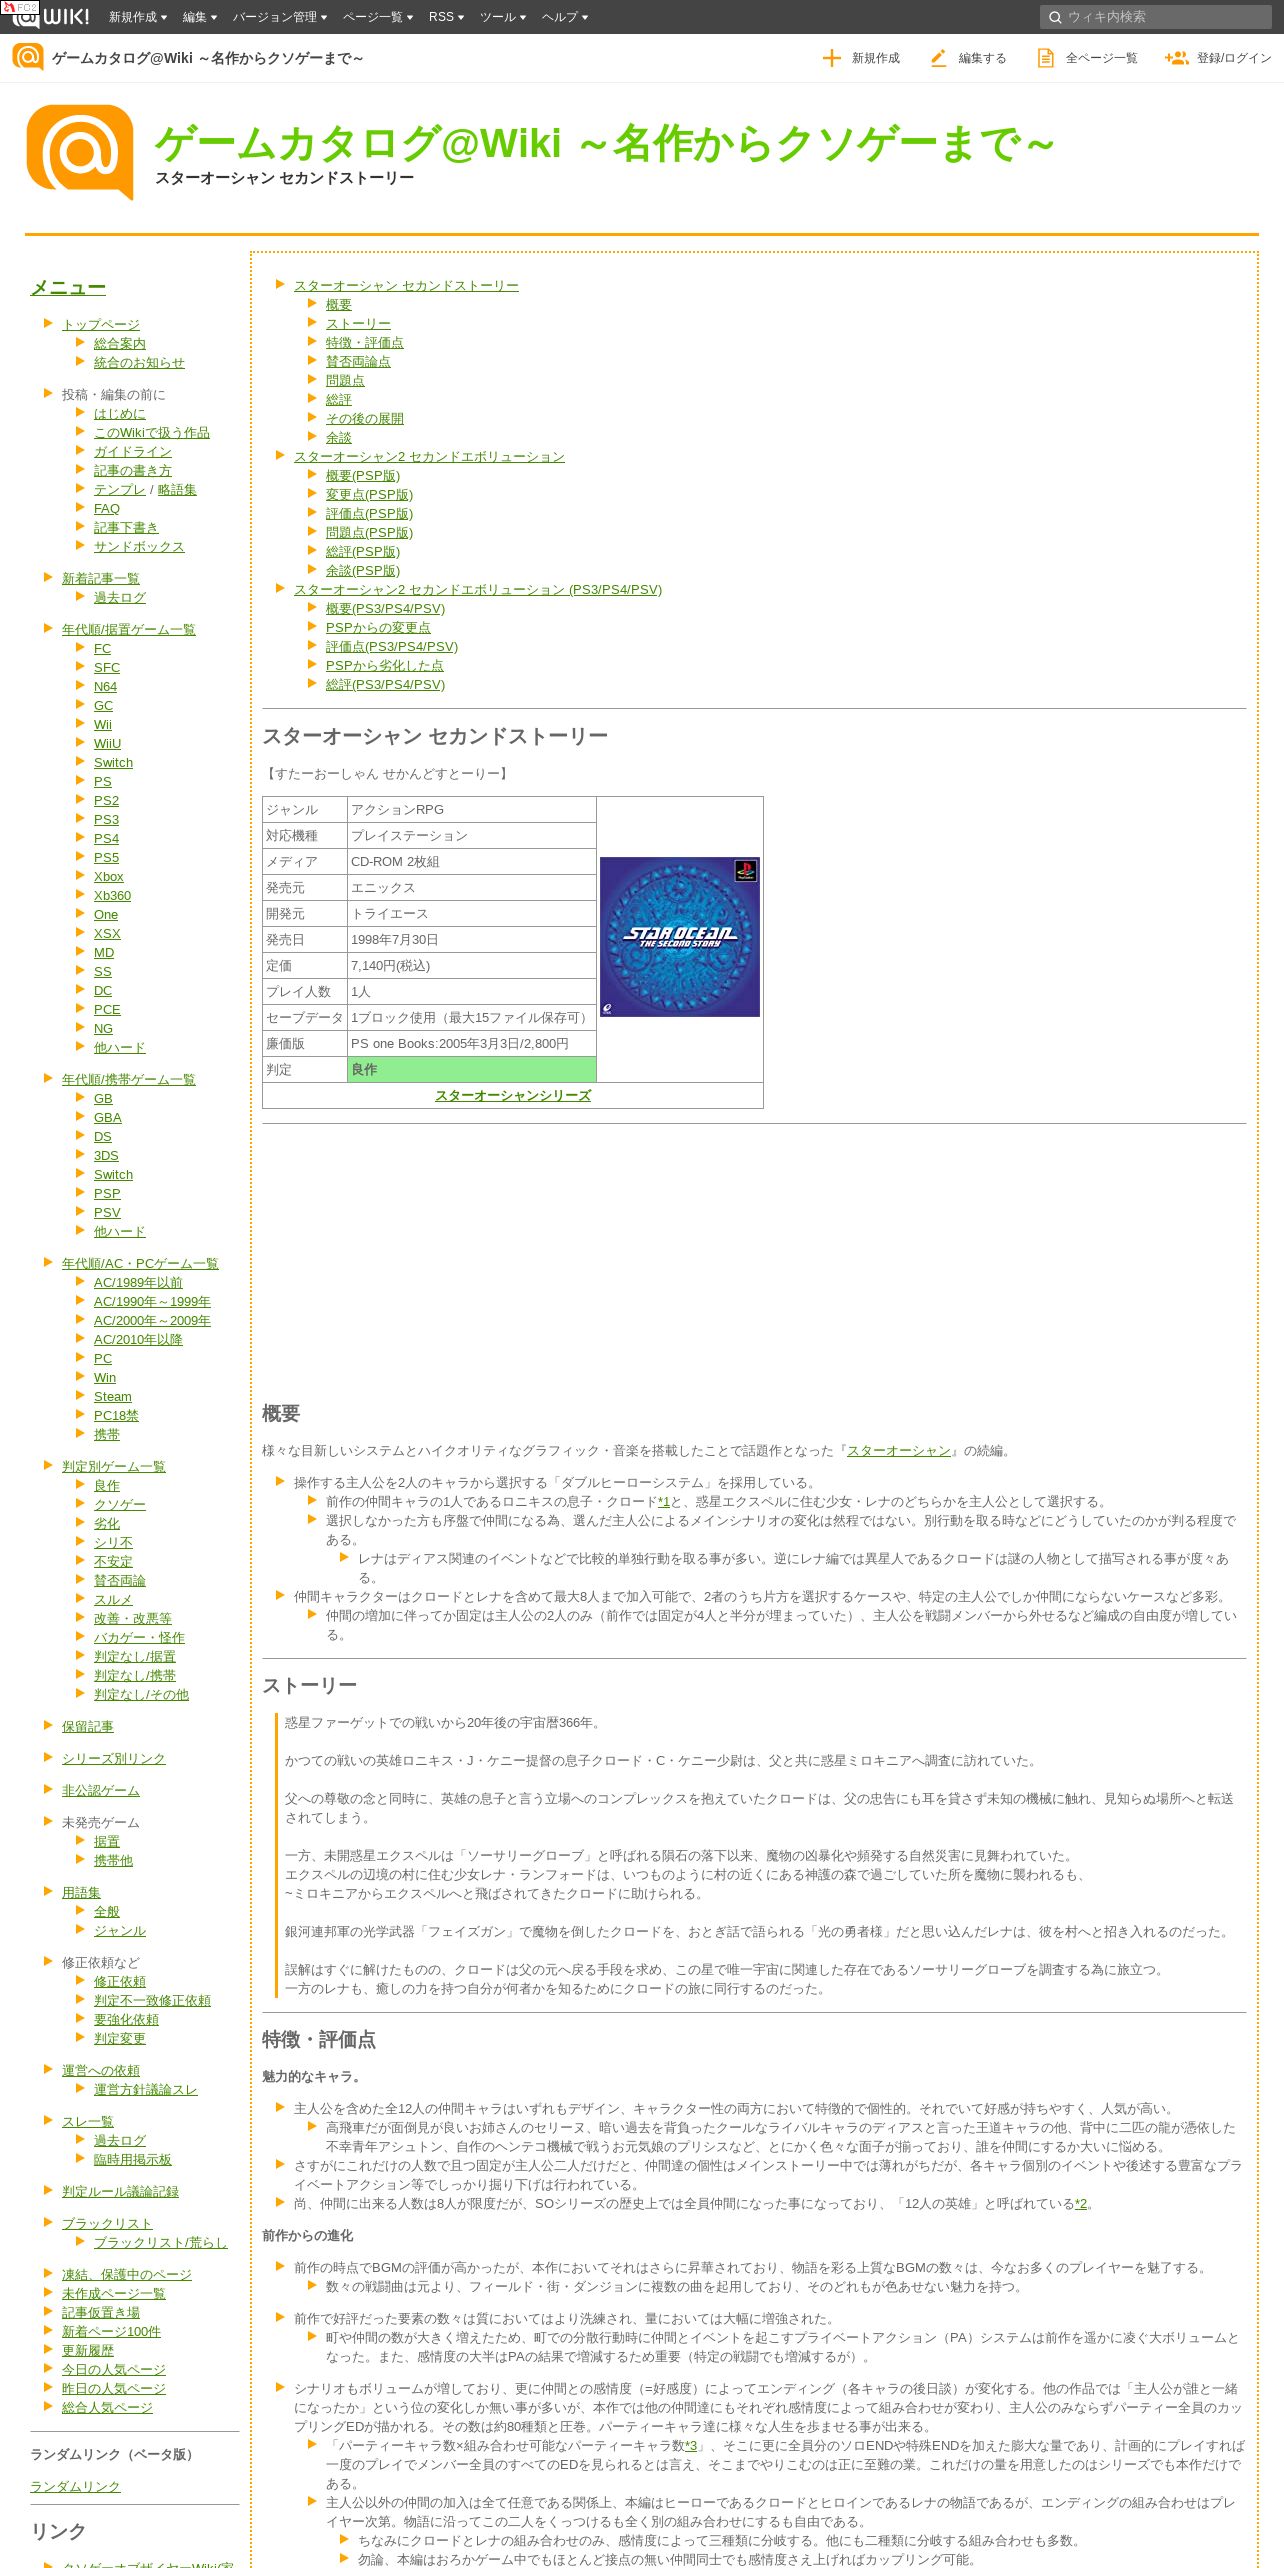Open トップページ in sidebar menu
1284x2568 pixels.
101,325
